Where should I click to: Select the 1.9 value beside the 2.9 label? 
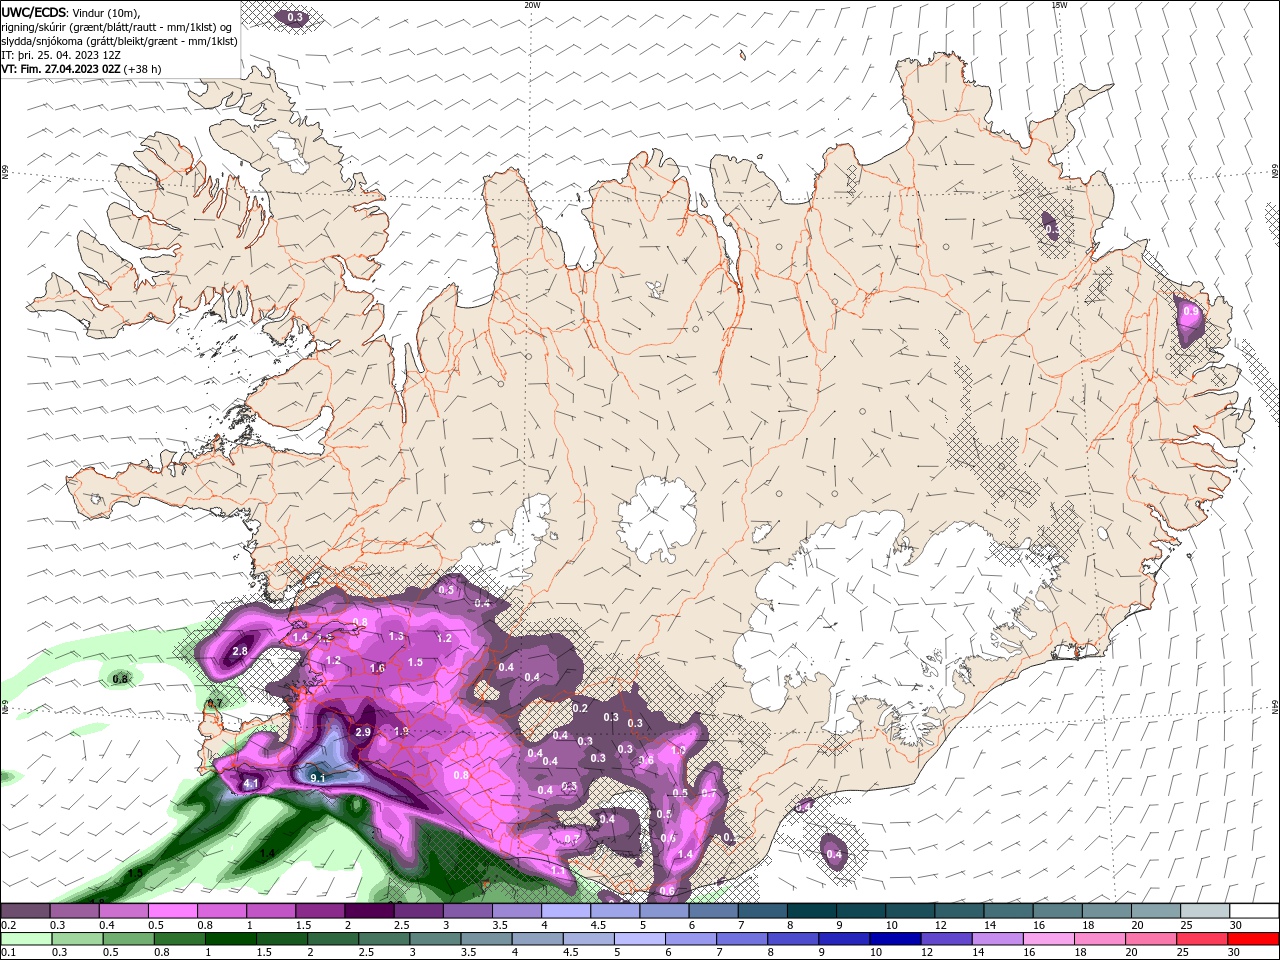coord(401,731)
